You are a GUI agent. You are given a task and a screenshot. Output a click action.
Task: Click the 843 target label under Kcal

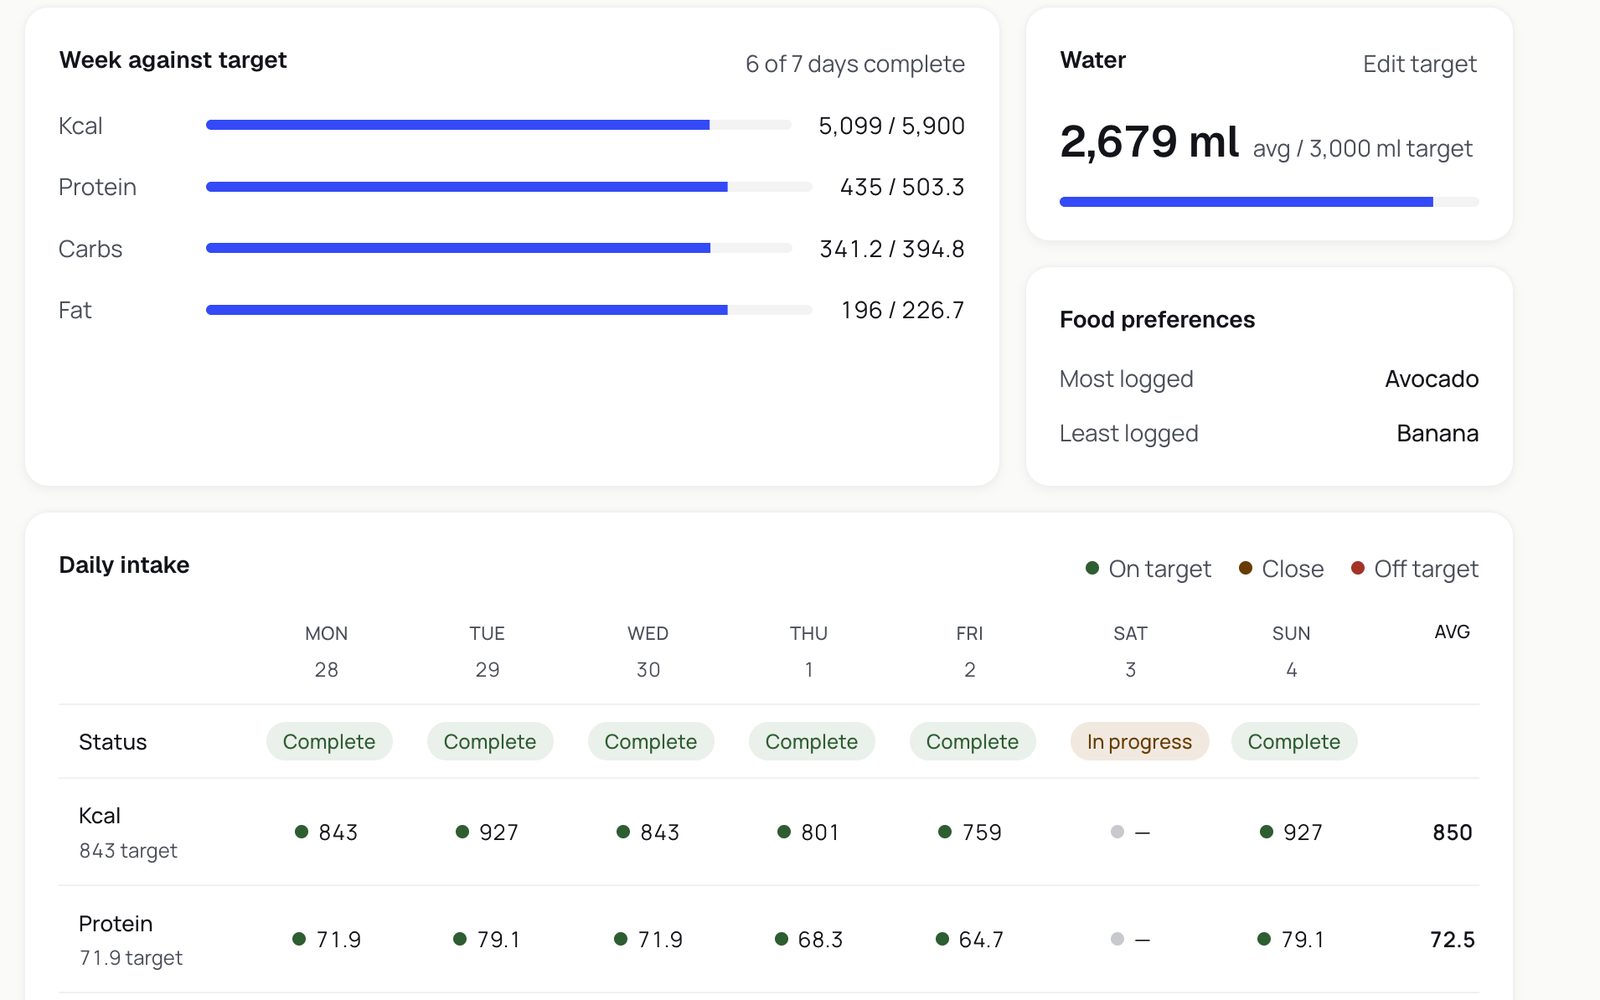coord(128,851)
